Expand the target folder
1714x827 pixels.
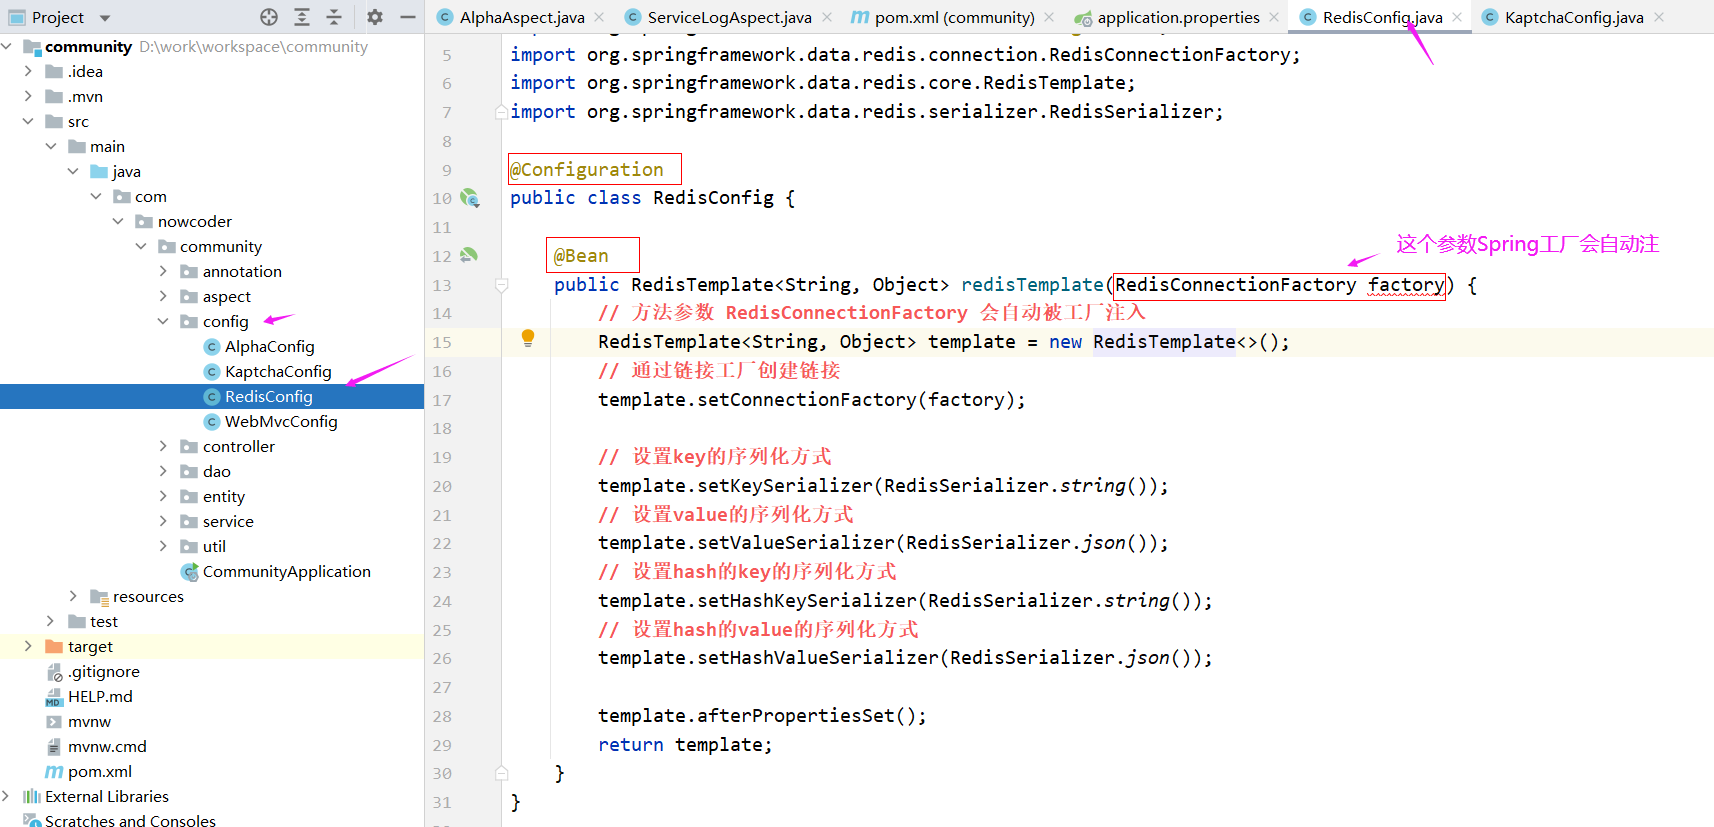[x=28, y=646]
